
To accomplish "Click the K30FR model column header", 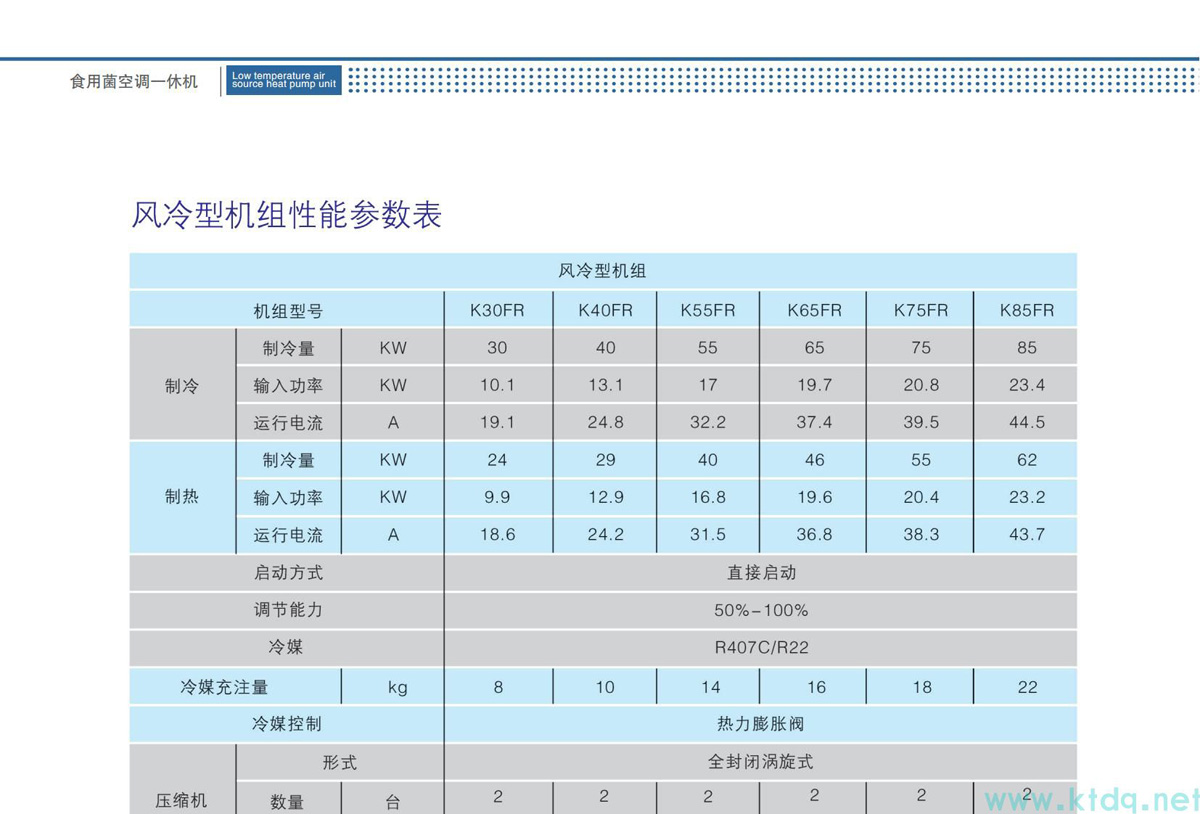I will (497, 310).
